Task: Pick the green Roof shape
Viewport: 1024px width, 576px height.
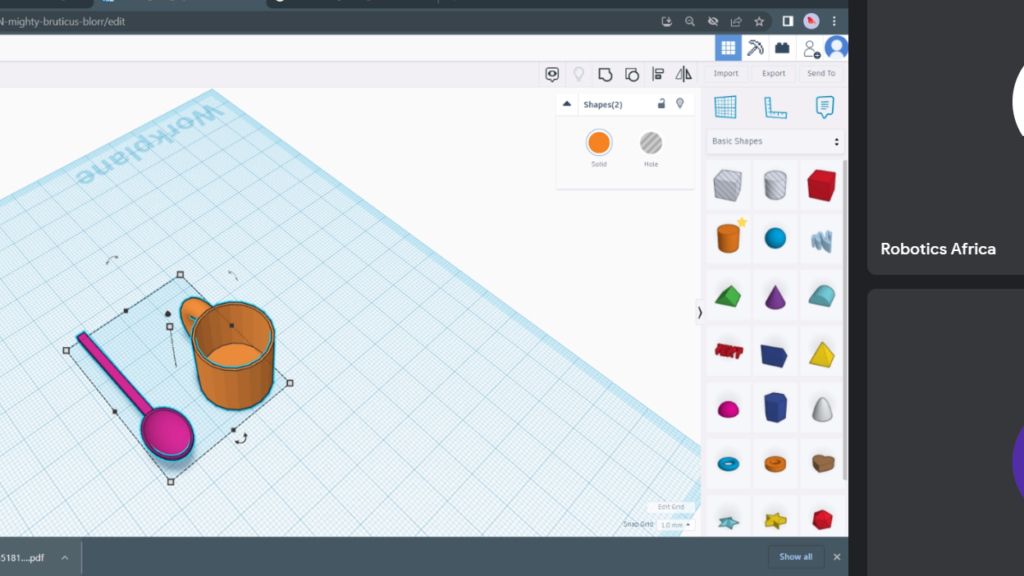Action: coord(728,296)
